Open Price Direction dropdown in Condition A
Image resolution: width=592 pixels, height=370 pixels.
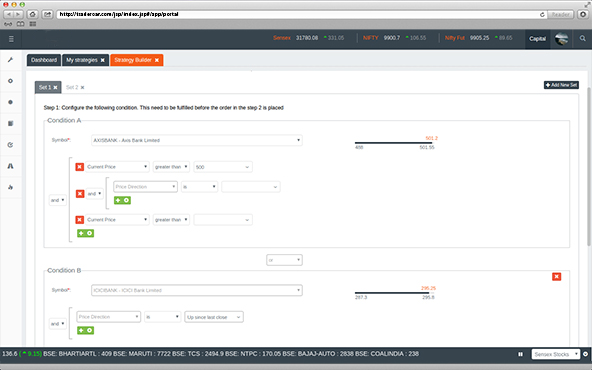click(x=145, y=187)
